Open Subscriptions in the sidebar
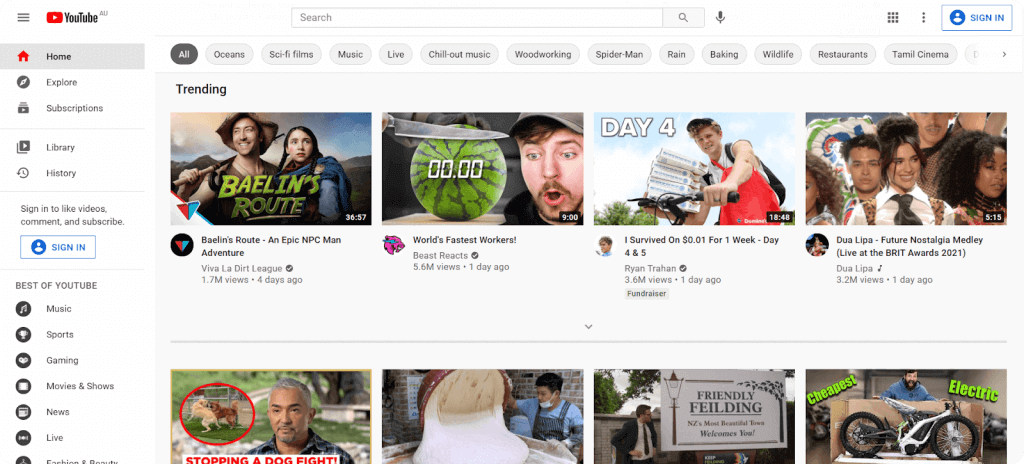Screen dimensions: 1024x464 point(72,108)
